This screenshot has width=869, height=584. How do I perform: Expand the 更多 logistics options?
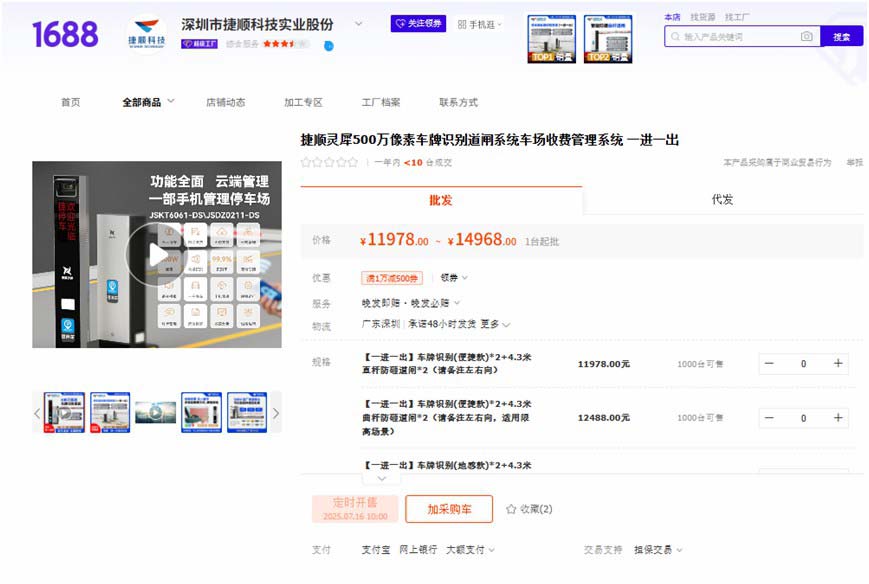(x=495, y=324)
